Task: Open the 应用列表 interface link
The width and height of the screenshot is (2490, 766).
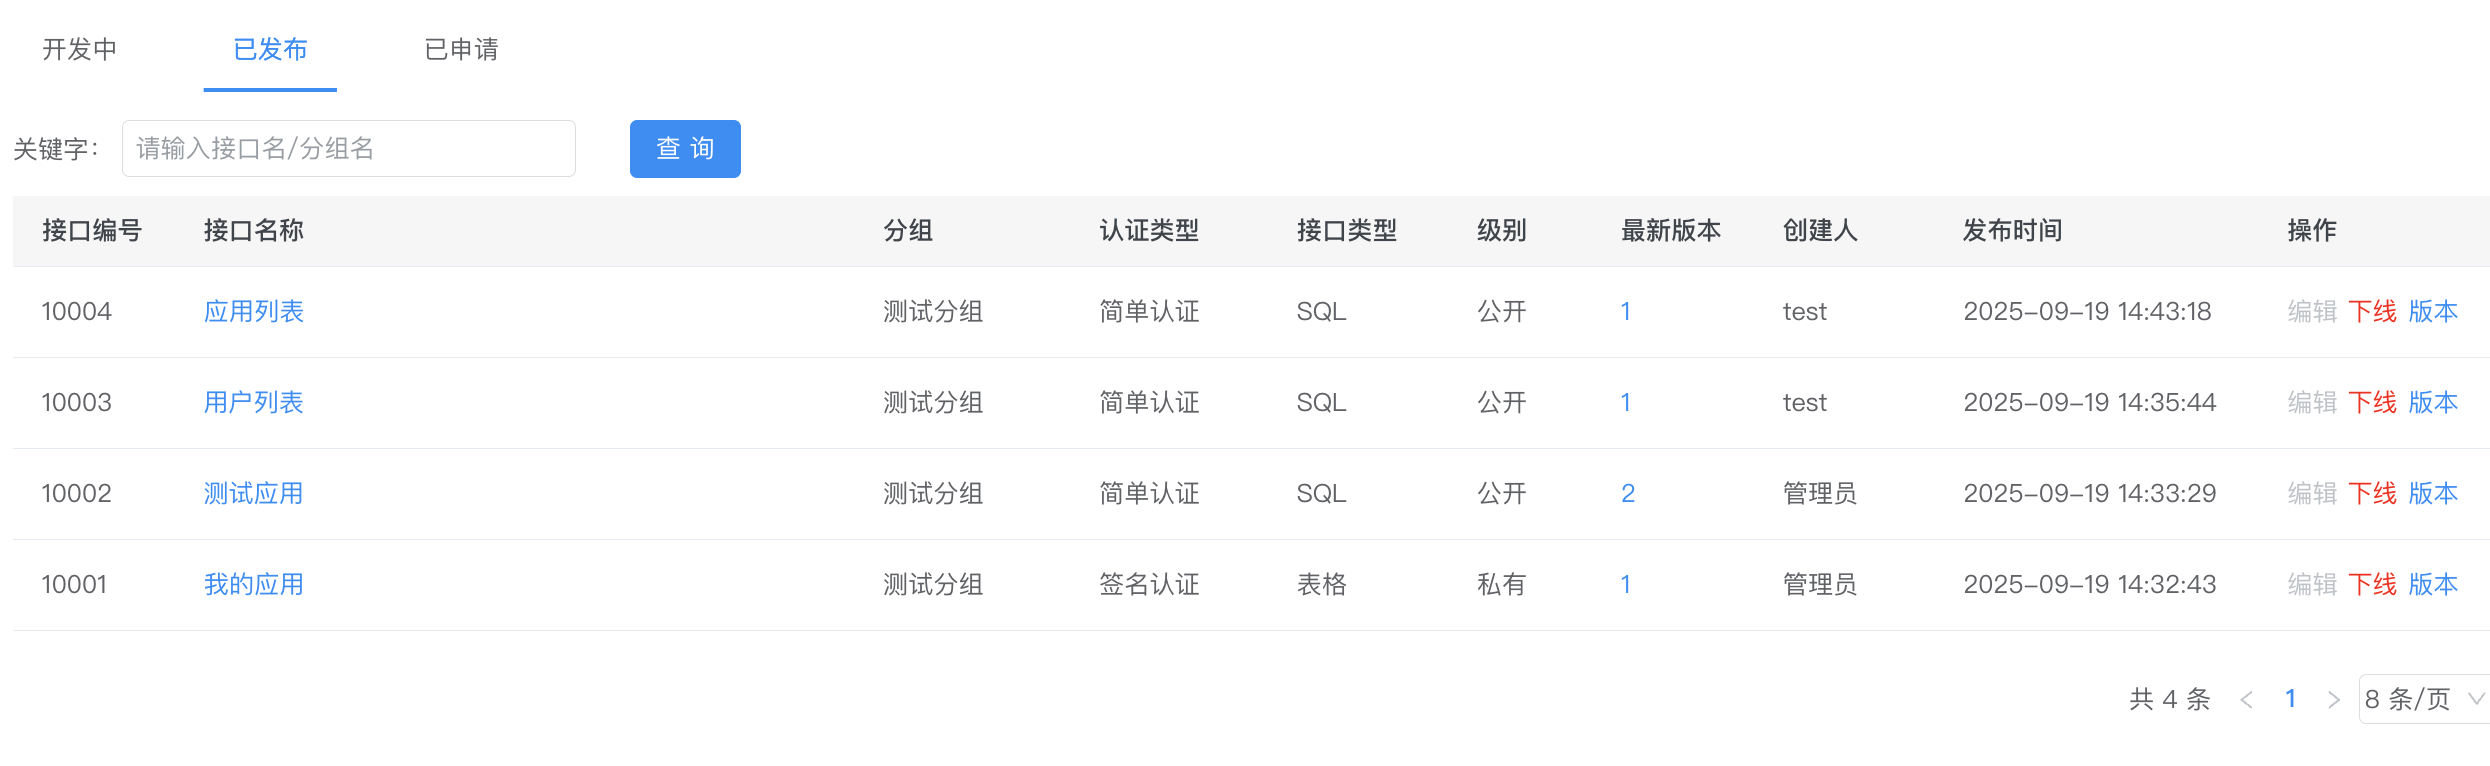Action: click(254, 312)
